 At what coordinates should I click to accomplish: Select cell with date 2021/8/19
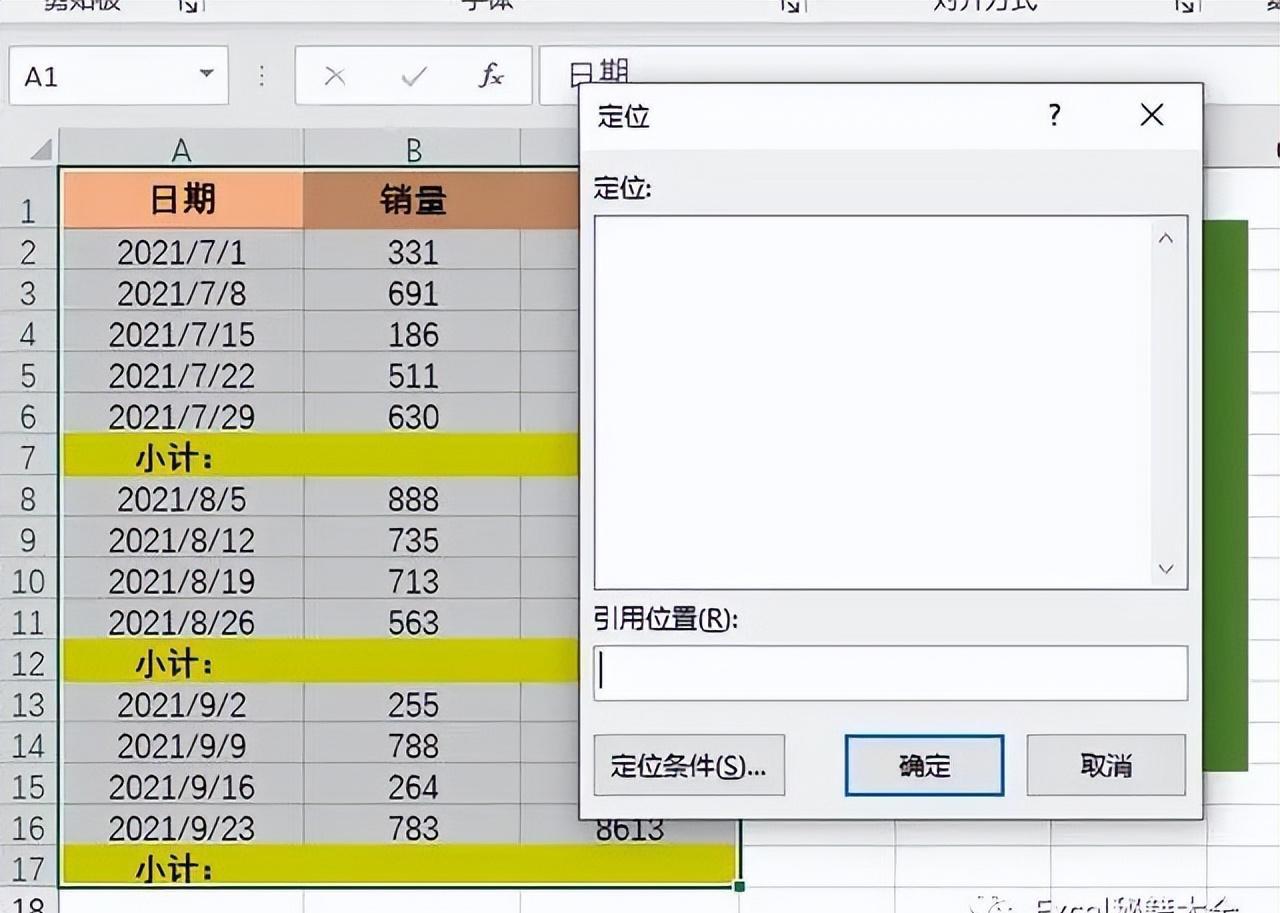[x=182, y=580]
